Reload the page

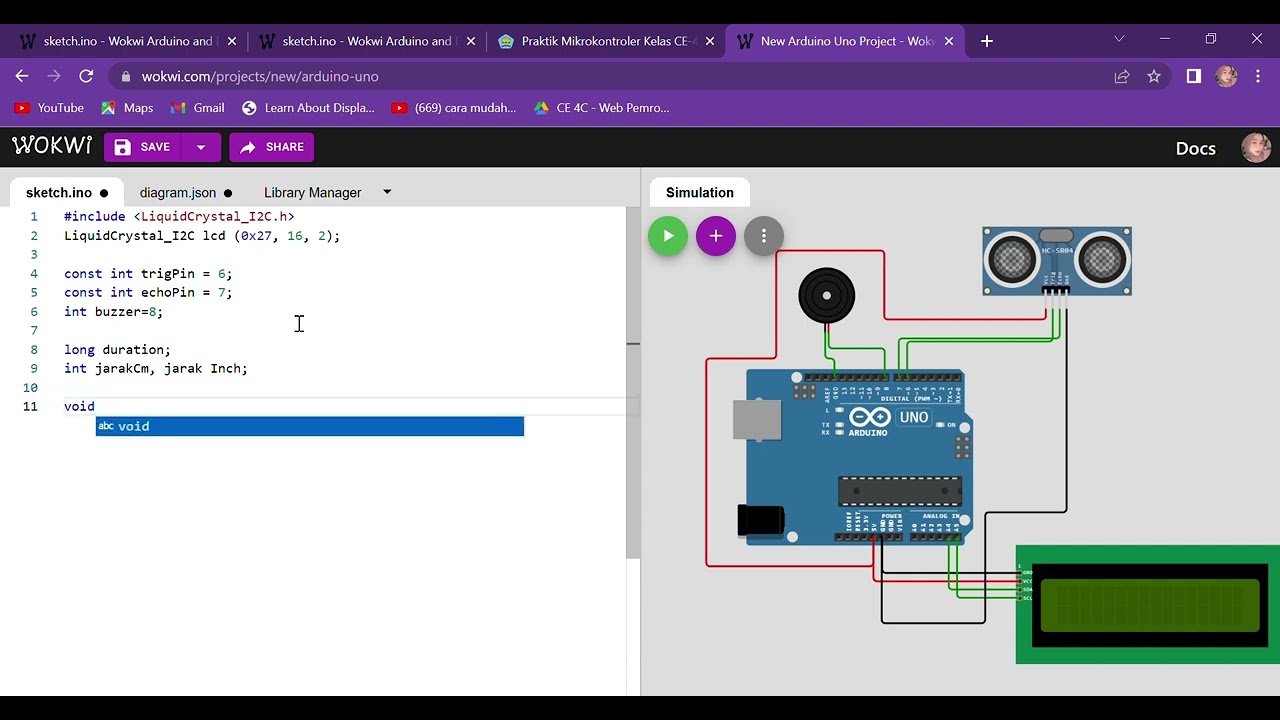point(86,76)
